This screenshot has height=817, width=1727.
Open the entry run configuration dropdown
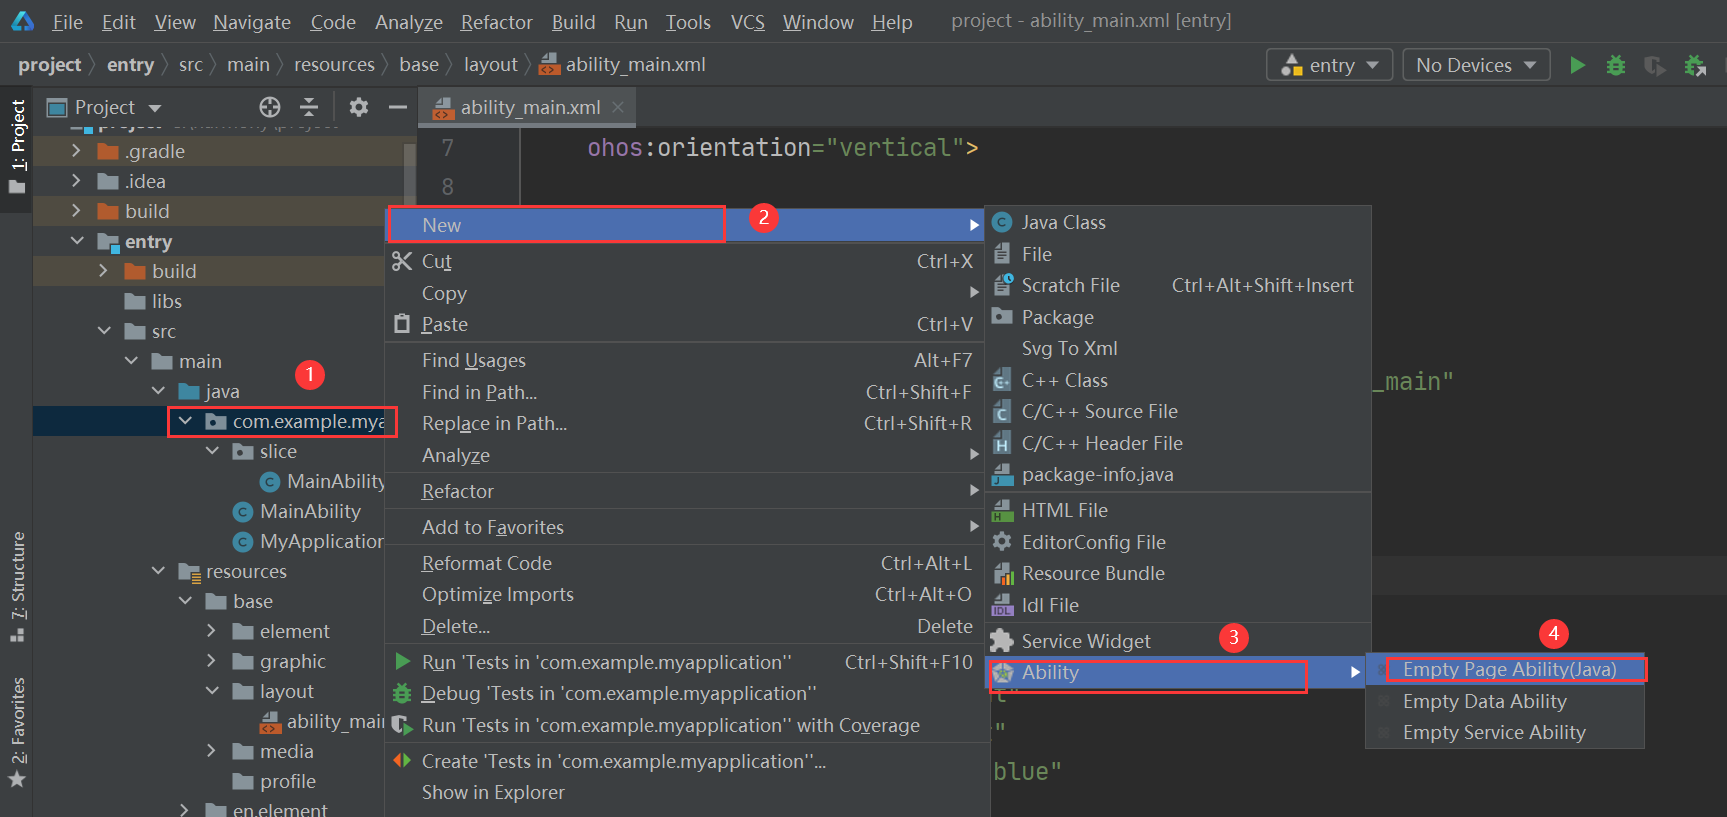tap(1330, 65)
